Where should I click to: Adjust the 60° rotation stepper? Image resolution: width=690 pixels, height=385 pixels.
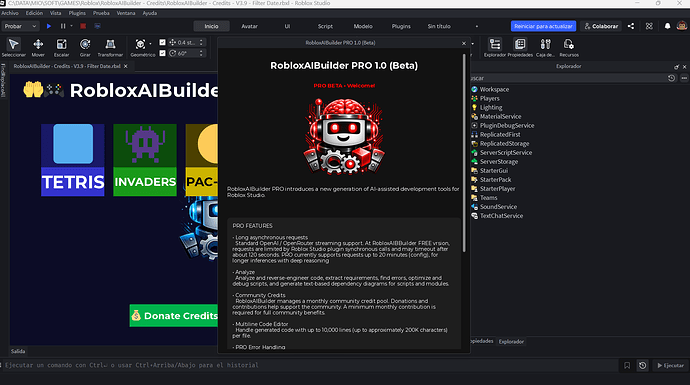click(x=201, y=53)
